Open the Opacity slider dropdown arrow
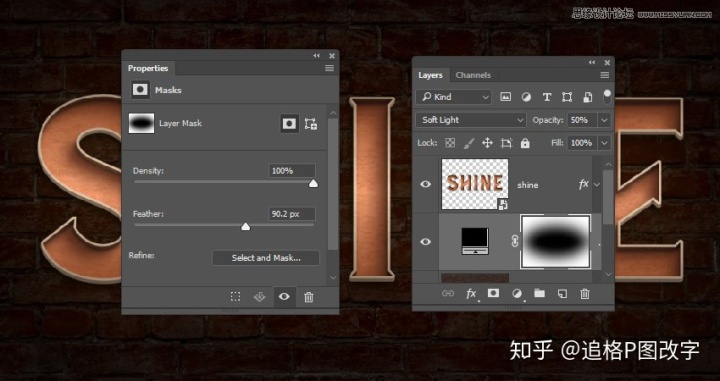Viewport: 720px width, 381px height. pyautogui.click(x=604, y=120)
